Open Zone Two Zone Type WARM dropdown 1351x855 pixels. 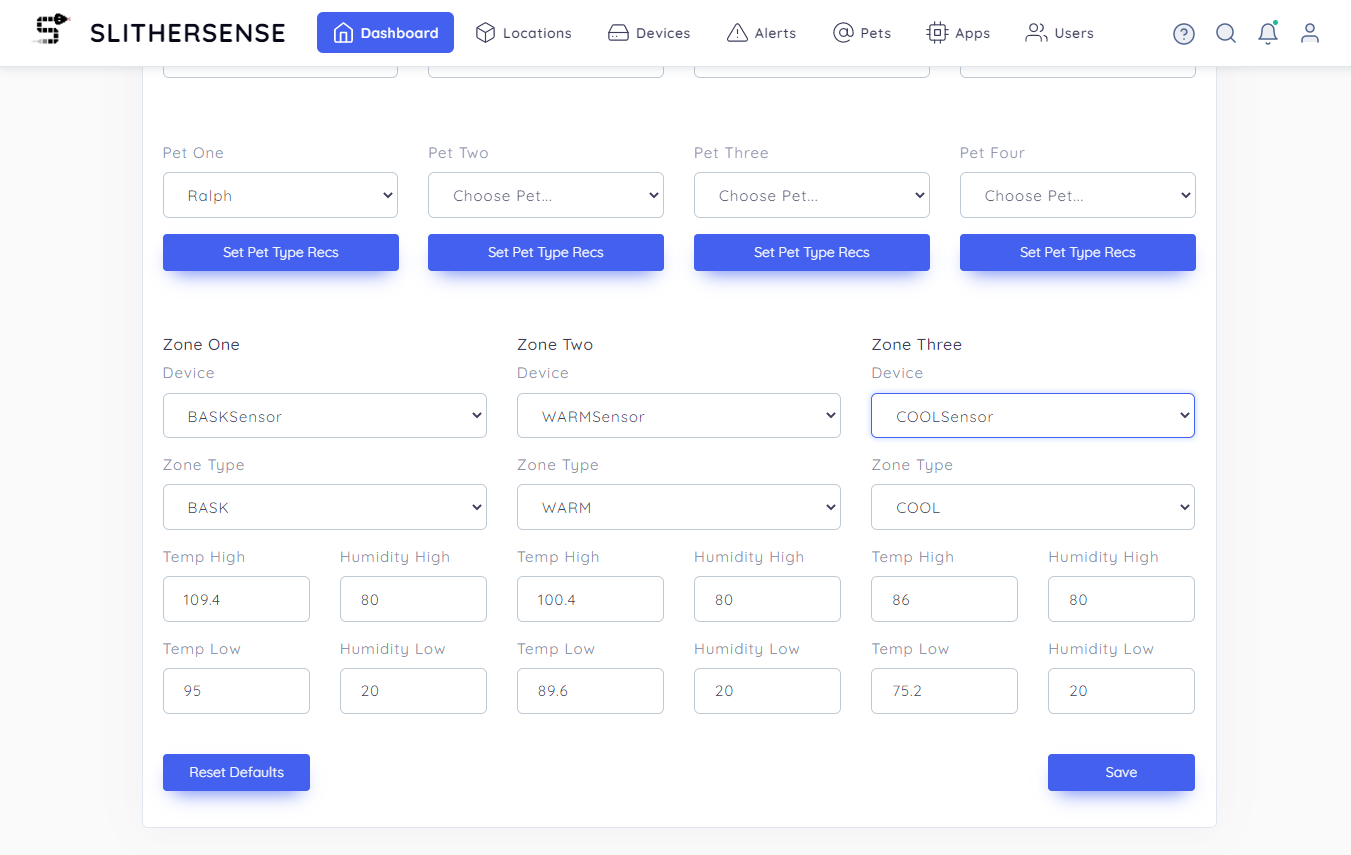click(679, 507)
